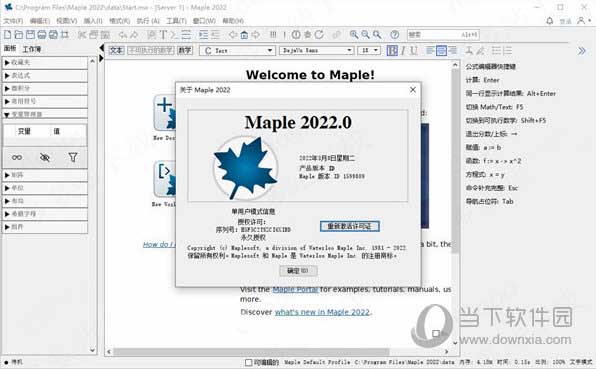Toggle the editable checkbox in status bar
The height and width of the screenshot is (369, 596).
click(249, 363)
